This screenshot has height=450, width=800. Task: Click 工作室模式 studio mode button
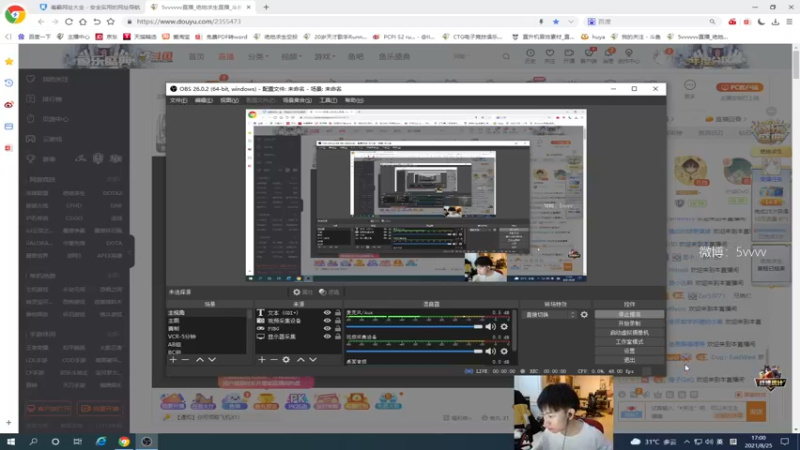point(630,342)
